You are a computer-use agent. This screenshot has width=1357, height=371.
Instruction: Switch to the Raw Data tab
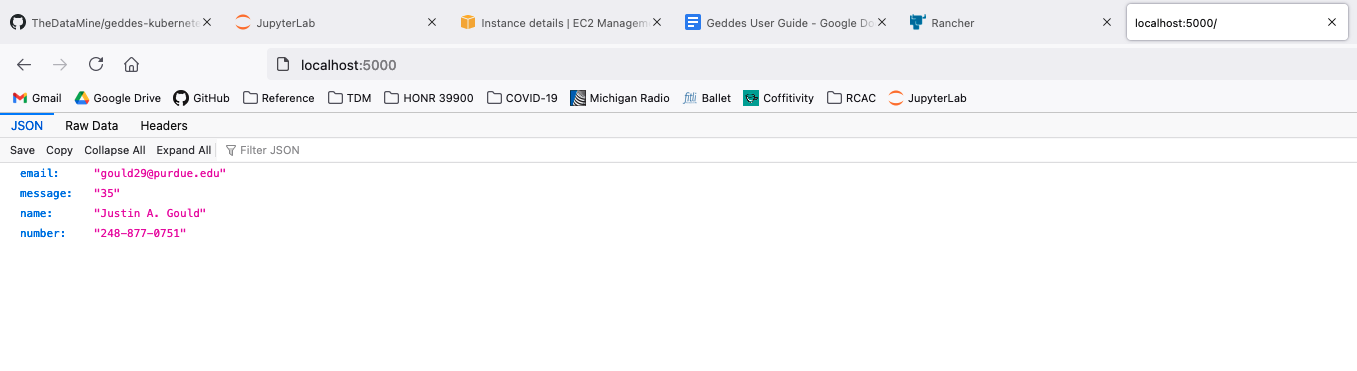click(x=92, y=126)
